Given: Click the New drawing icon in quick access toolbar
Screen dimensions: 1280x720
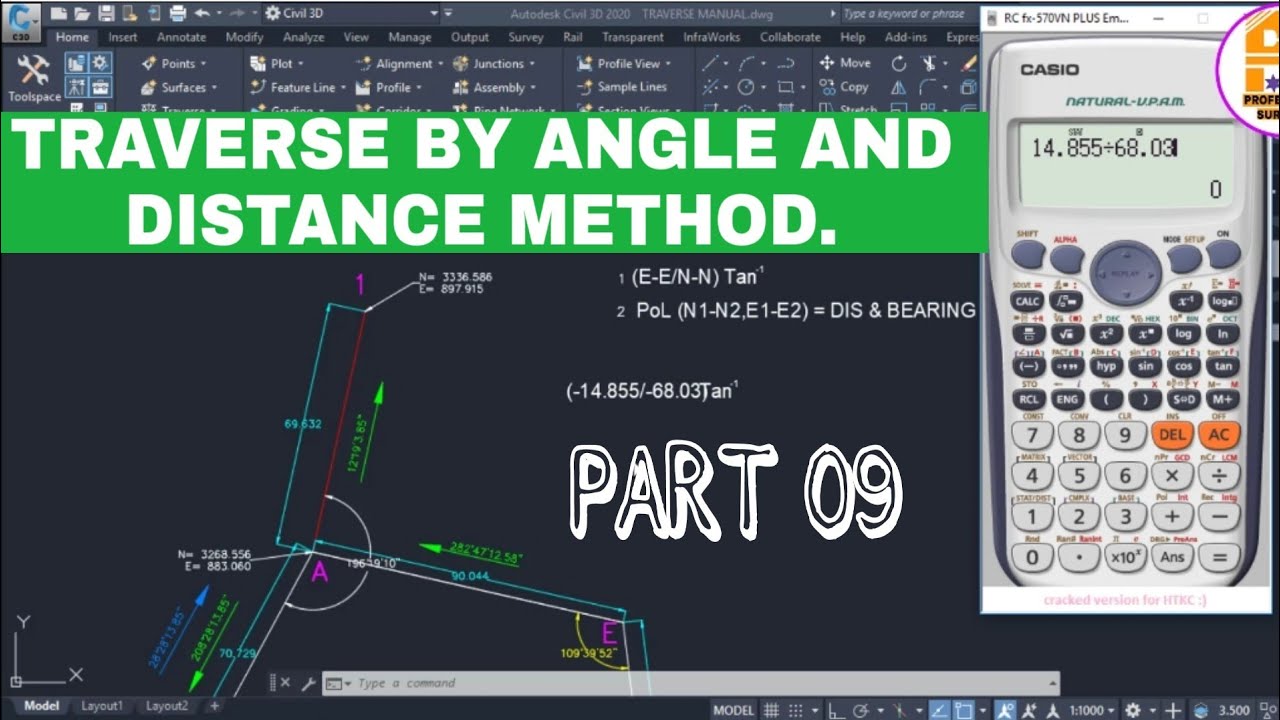Looking at the screenshot, I should (x=59, y=14).
